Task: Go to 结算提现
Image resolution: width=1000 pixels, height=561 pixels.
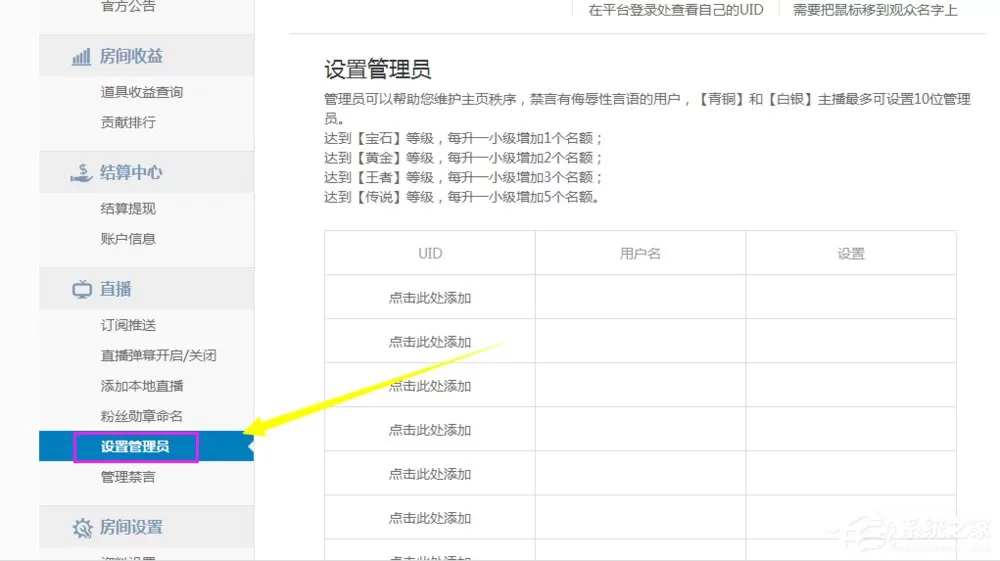Action: click(x=128, y=208)
